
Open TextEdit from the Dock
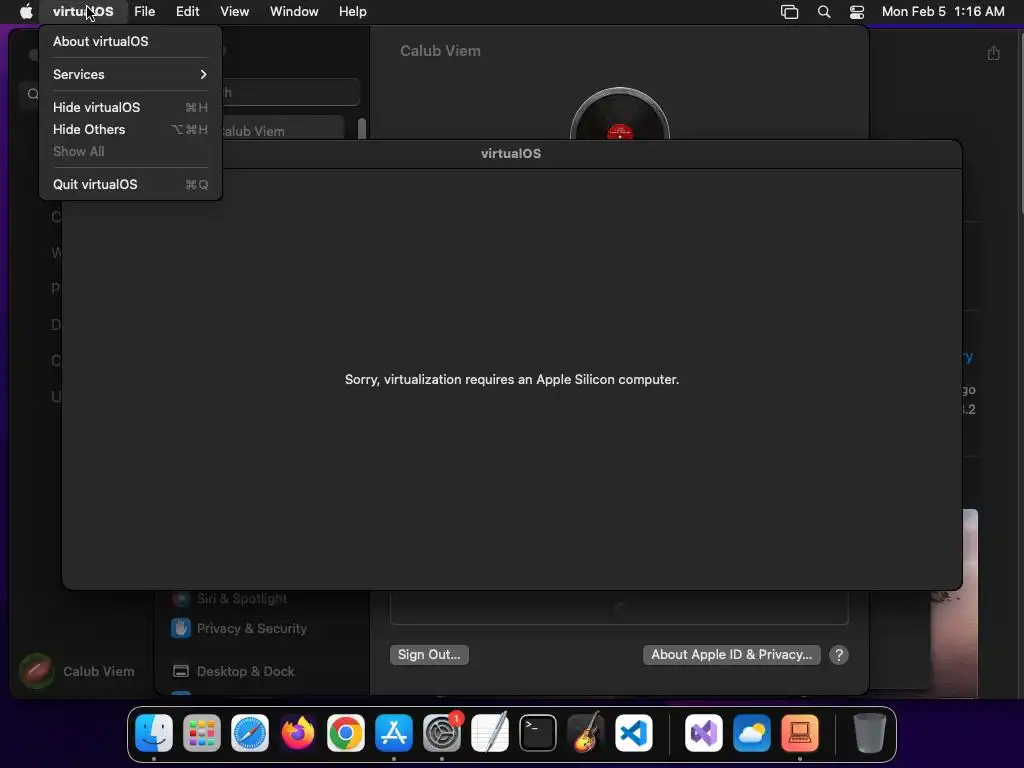(490, 733)
